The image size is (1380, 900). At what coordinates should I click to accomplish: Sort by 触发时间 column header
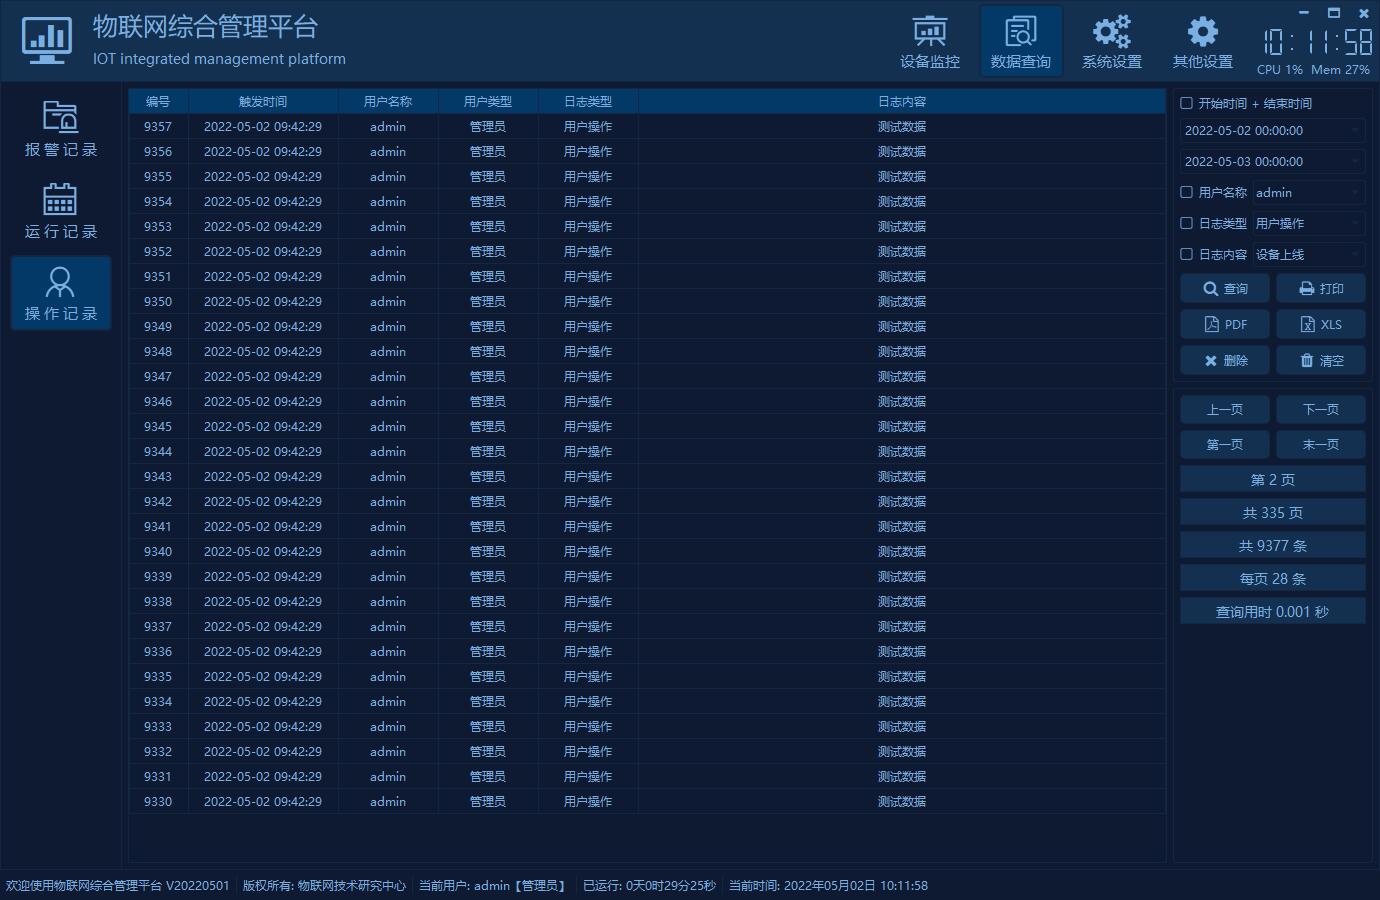263,102
